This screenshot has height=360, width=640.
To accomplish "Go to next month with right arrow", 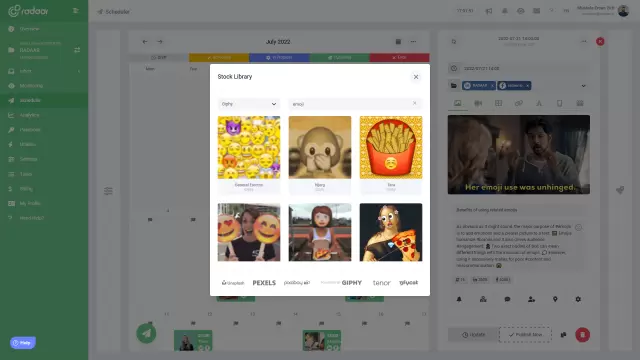I will [160, 42].
